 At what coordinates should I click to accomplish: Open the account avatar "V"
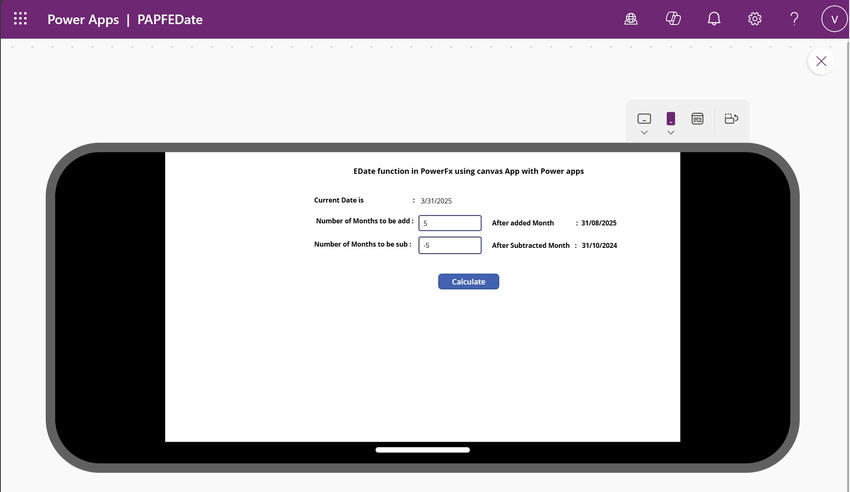tap(834, 19)
